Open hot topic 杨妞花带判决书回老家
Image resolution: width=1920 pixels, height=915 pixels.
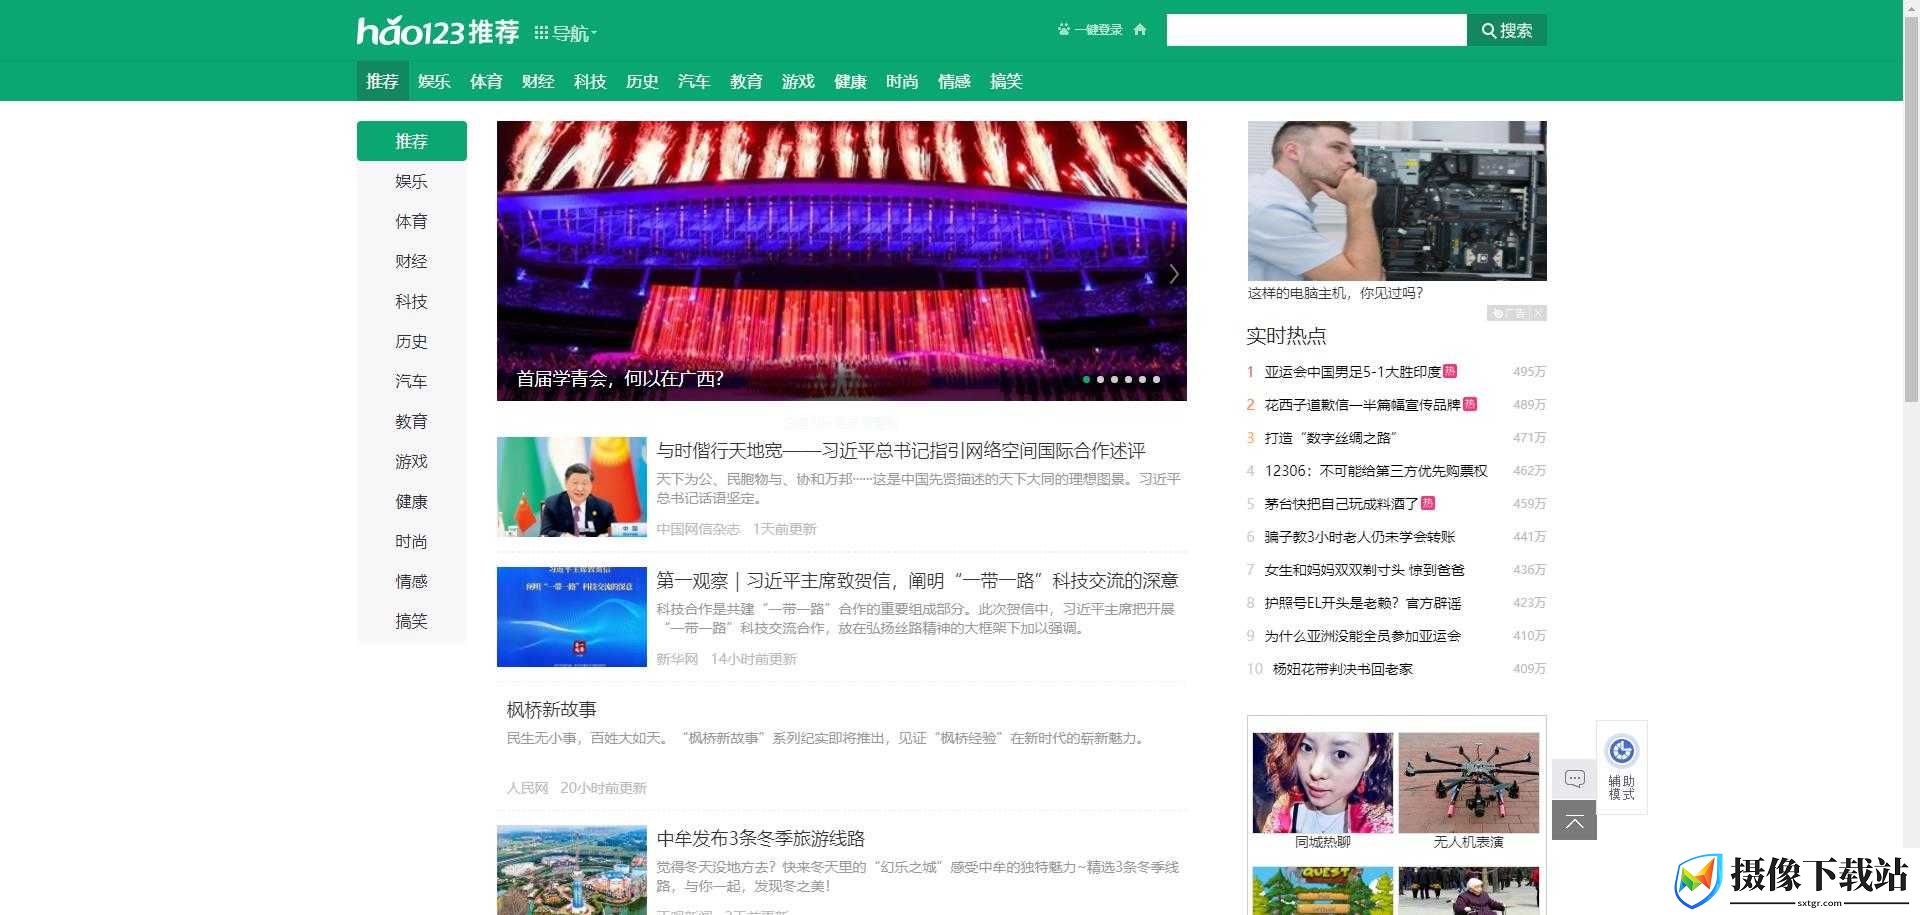pyautogui.click(x=1342, y=669)
